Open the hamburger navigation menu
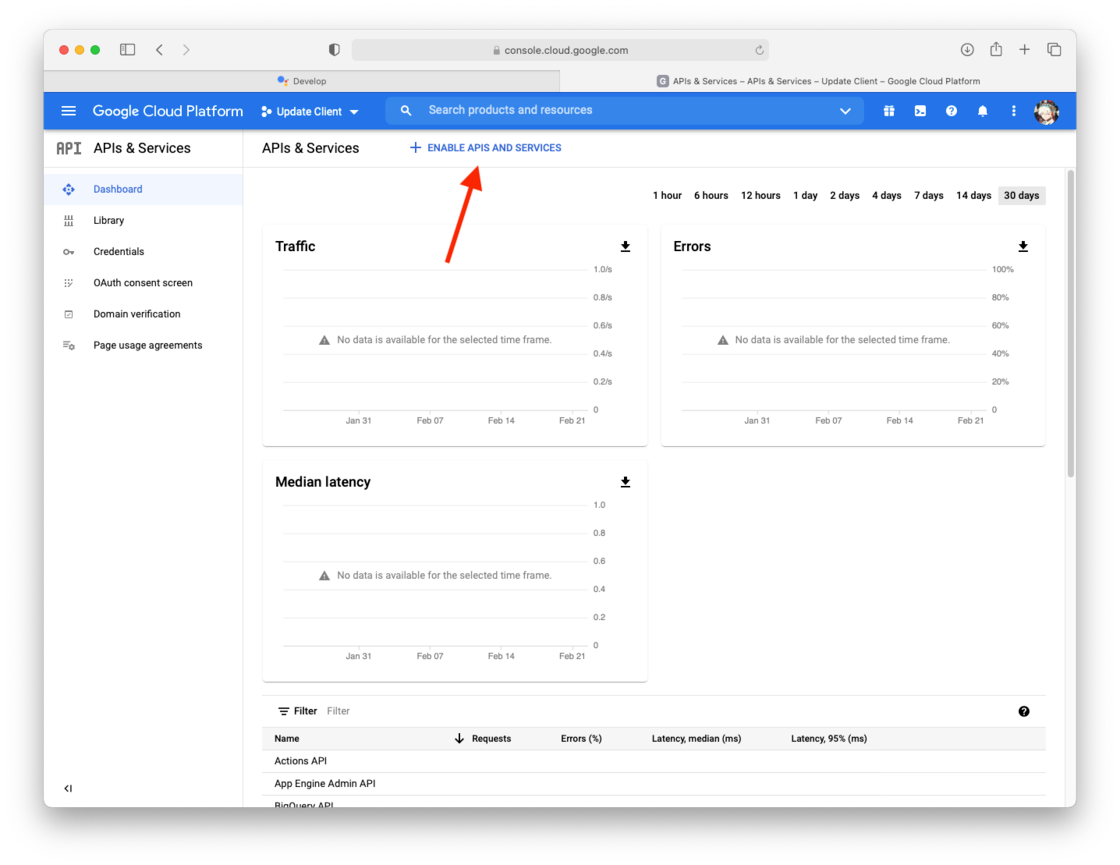 pos(69,111)
